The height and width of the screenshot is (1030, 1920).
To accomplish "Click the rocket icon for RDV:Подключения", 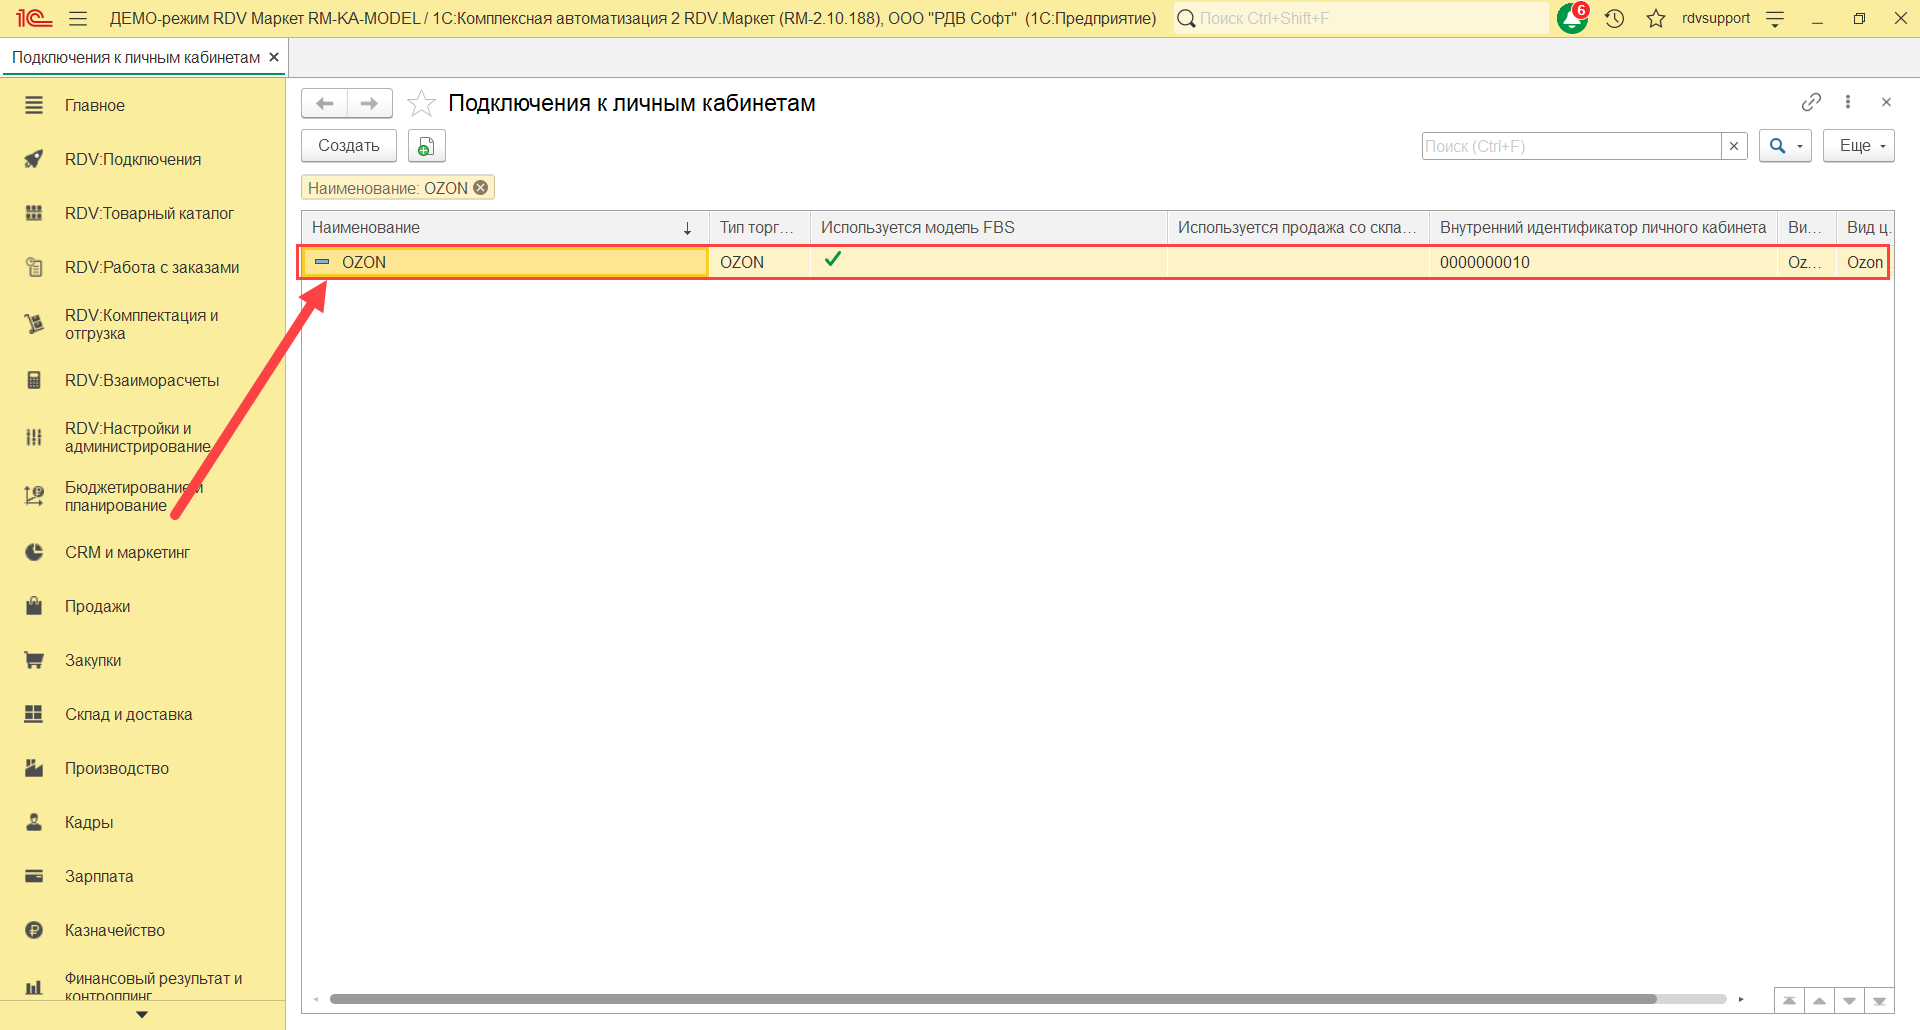I will (x=34, y=159).
